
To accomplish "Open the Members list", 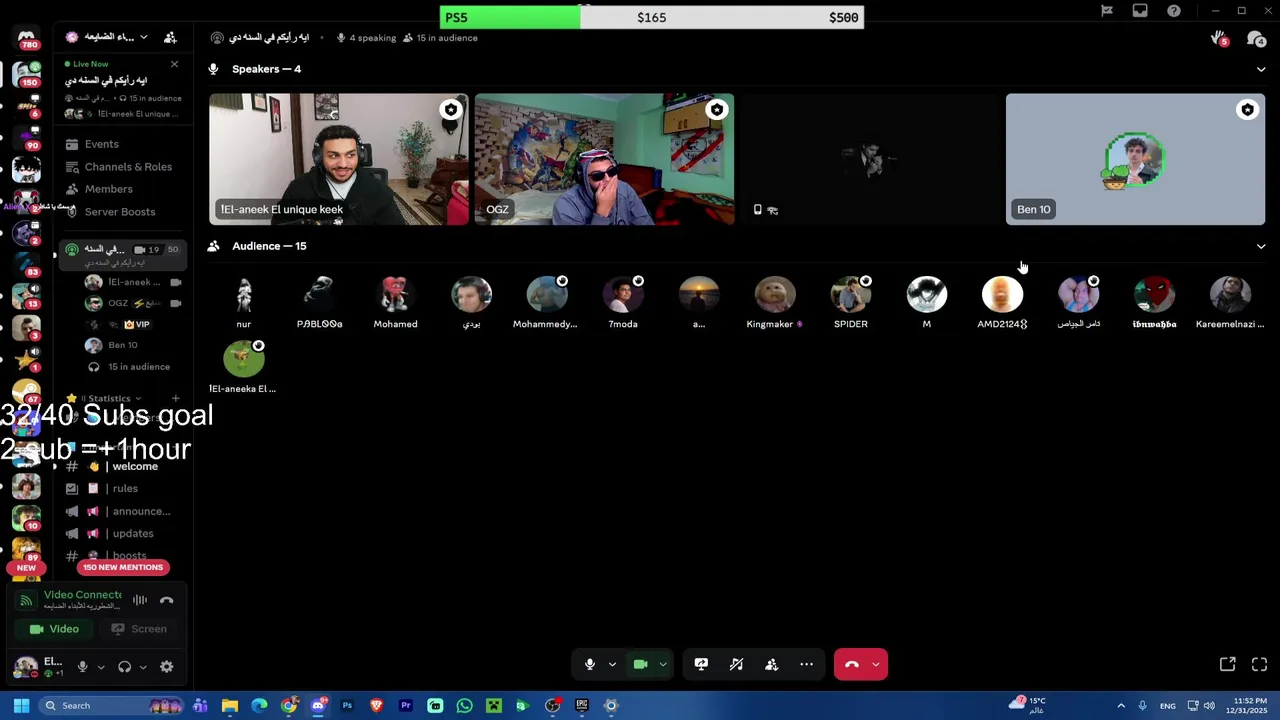I will (x=108, y=189).
